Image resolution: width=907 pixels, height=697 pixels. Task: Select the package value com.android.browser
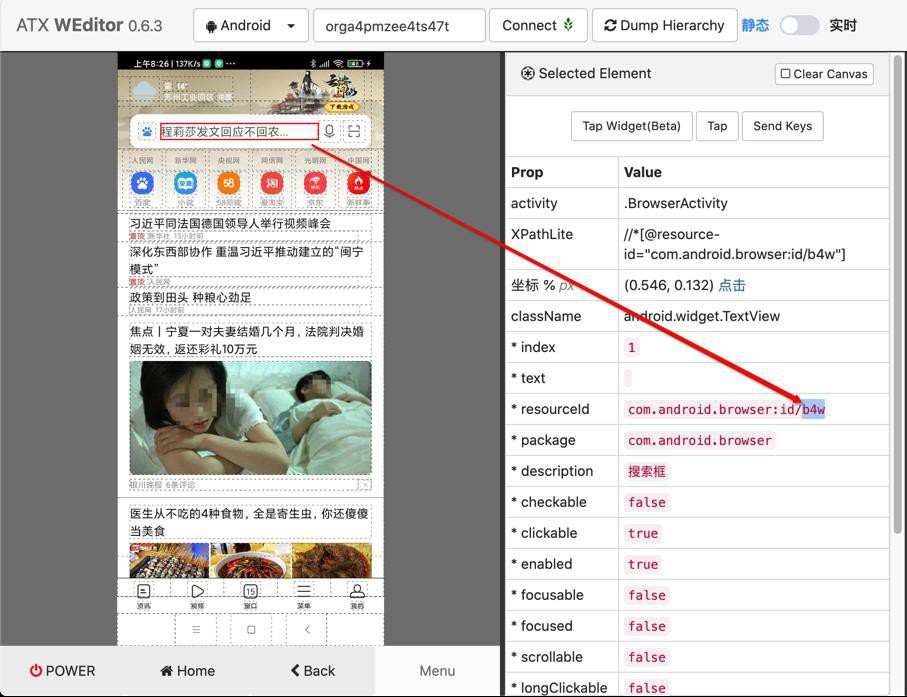pos(699,441)
